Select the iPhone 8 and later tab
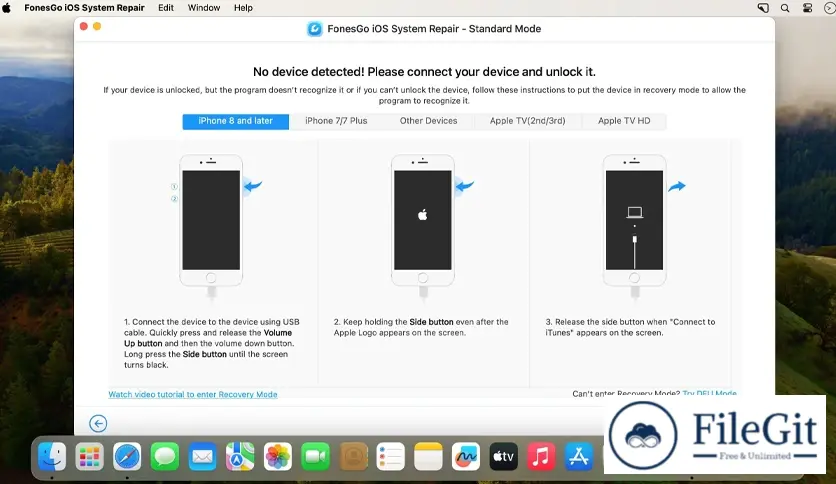 [236, 121]
